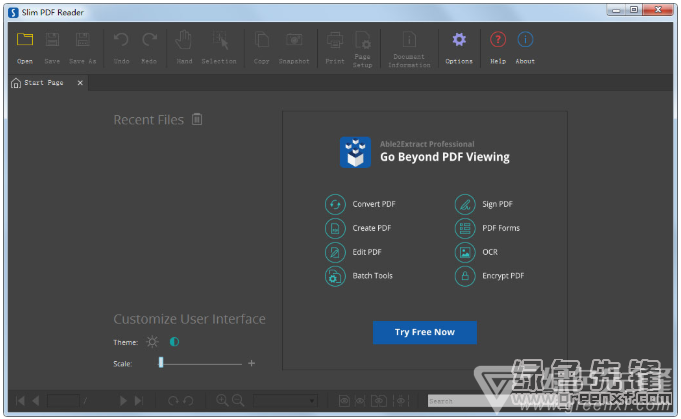Click the Print icon

(335, 40)
